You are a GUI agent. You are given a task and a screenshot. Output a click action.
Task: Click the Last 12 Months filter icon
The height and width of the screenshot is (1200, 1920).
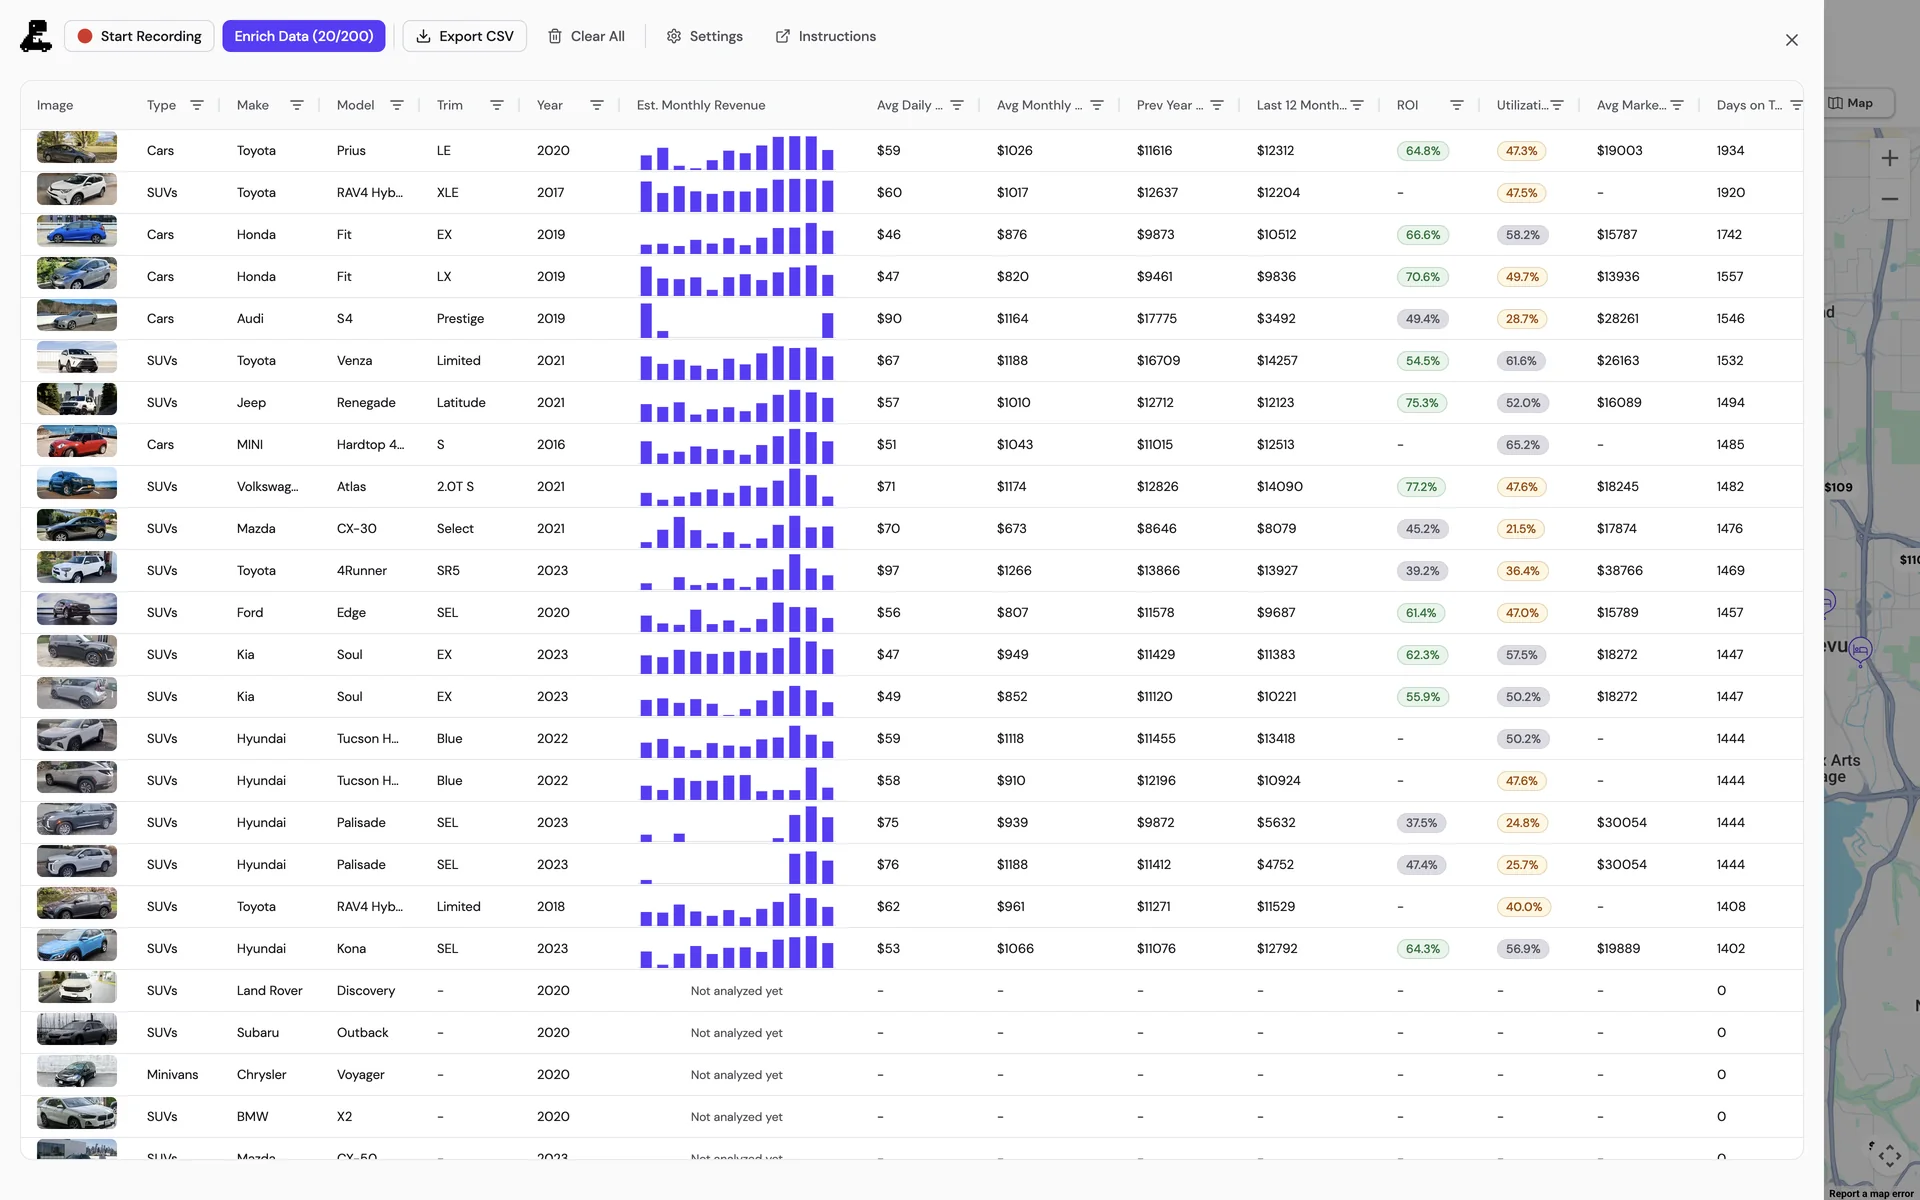click(1357, 105)
